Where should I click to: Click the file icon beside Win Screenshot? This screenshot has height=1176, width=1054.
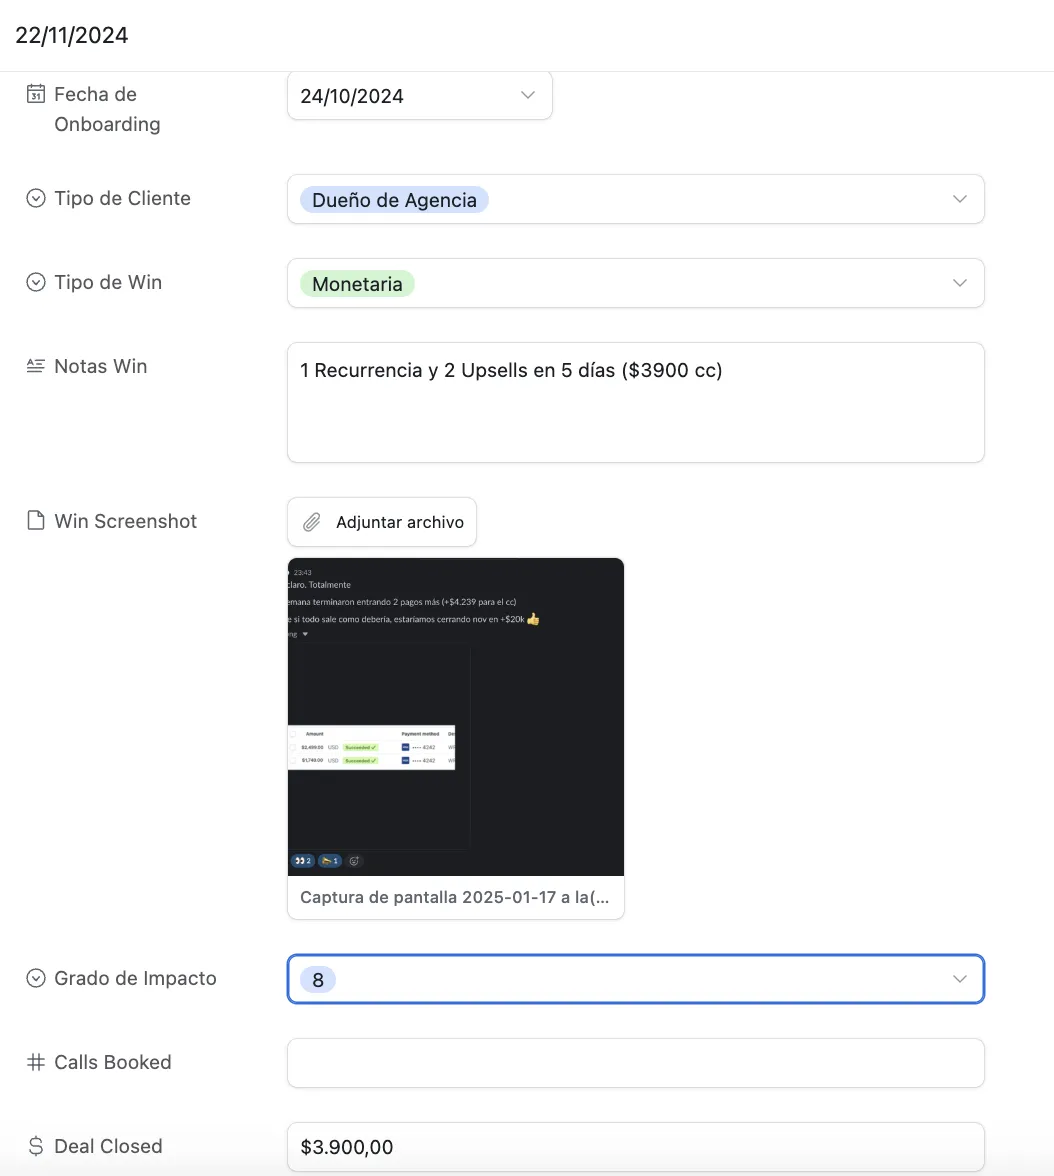36,520
